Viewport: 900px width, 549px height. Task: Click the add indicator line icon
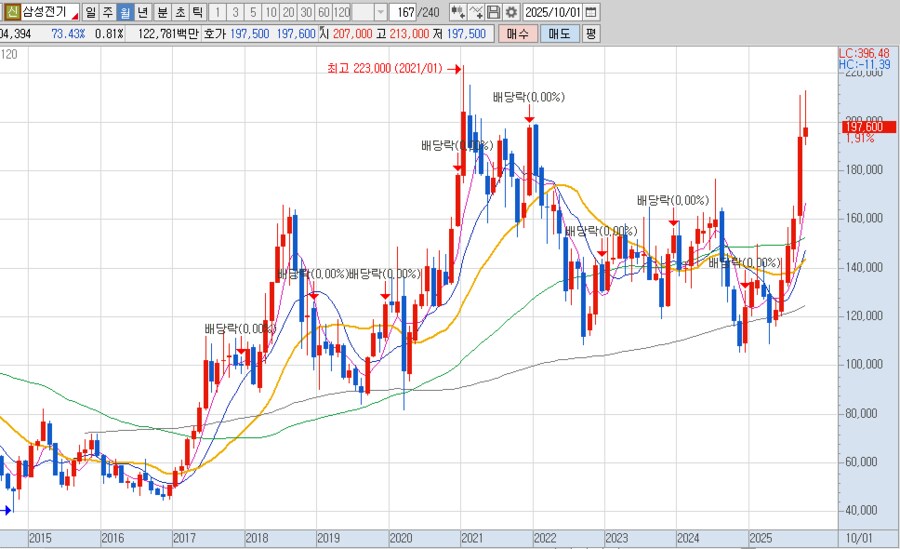(x=477, y=13)
